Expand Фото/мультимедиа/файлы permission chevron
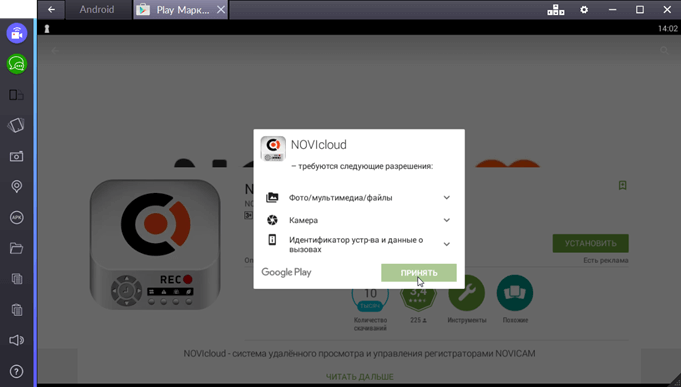This screenshot has width=681, height=387. coord(446,198)
